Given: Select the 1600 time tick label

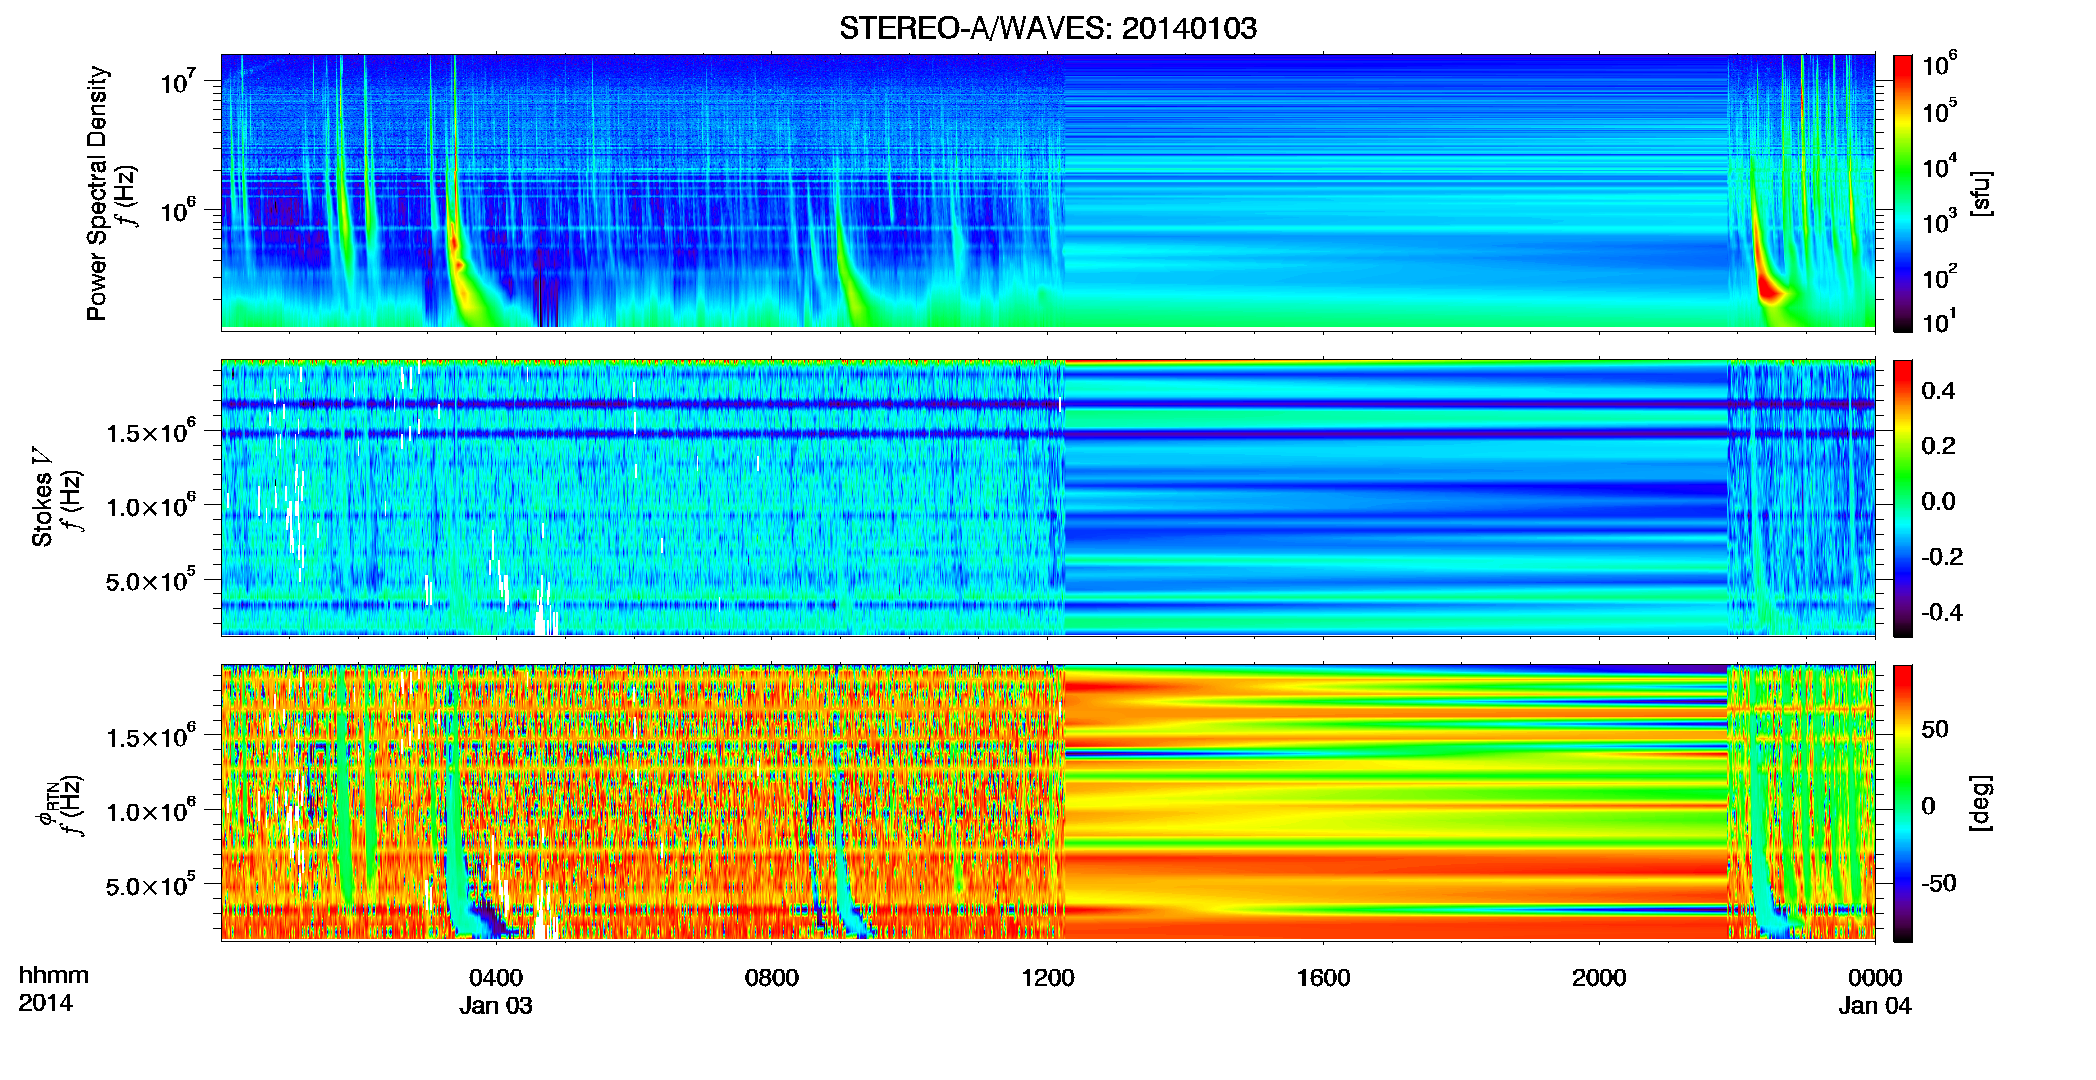Looking at the screenshot, I should coord(1324,978).
